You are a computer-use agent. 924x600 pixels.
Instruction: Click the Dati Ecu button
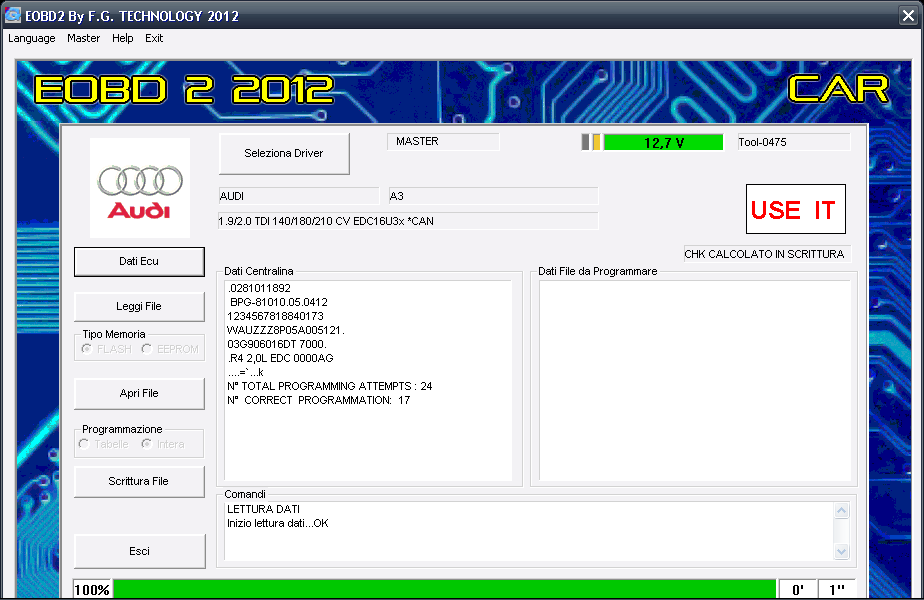139,261
